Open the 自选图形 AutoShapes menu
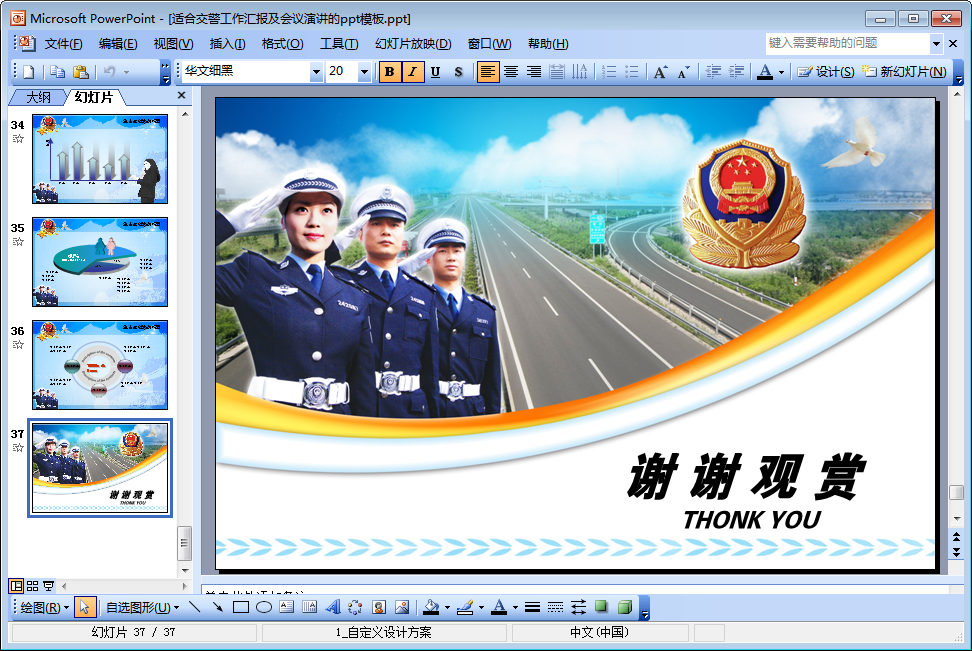The width and height of the screenshot is (972, 651). [142, 608]
